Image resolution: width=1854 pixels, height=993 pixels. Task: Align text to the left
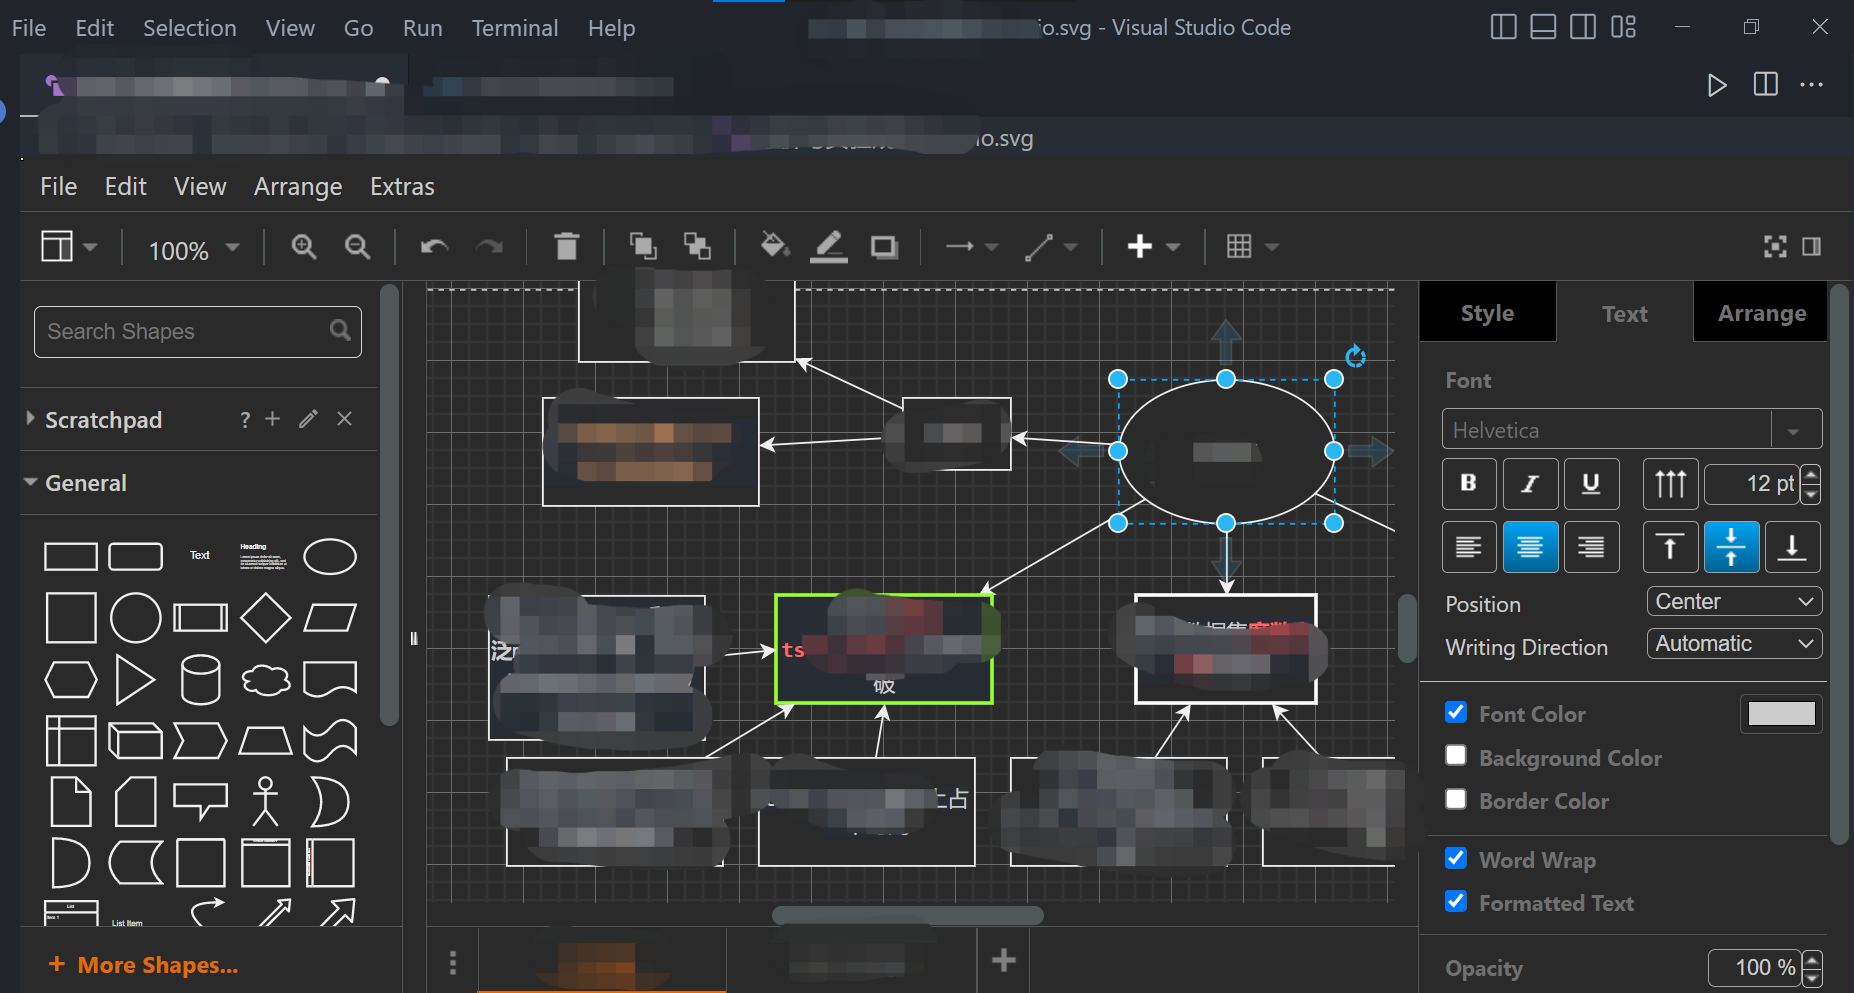[x=1468, y=547]
